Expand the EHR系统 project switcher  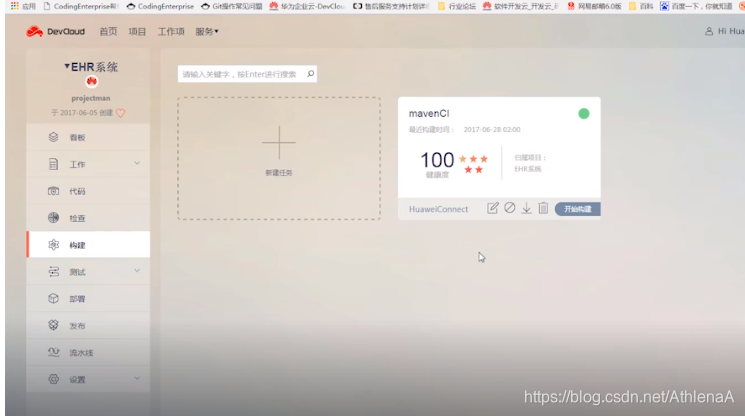point(91,67)
